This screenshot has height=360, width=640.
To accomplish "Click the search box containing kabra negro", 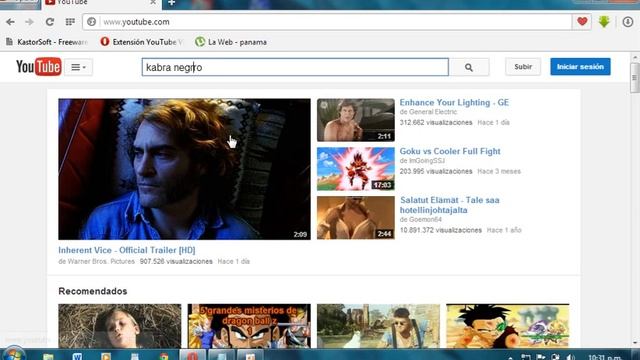I will click(x=295, y=67).
